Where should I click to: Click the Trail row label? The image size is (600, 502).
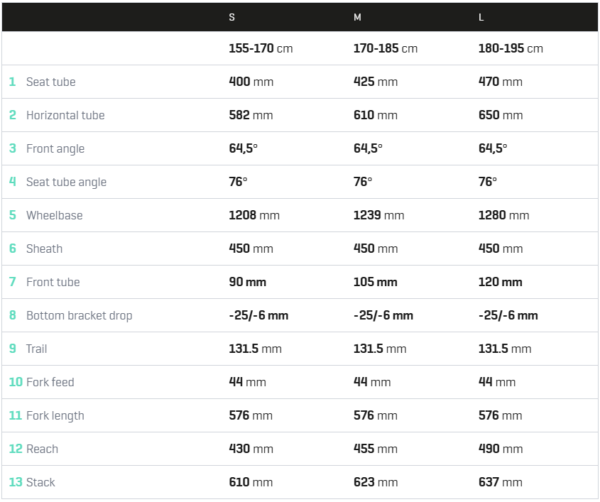point(36,349)
